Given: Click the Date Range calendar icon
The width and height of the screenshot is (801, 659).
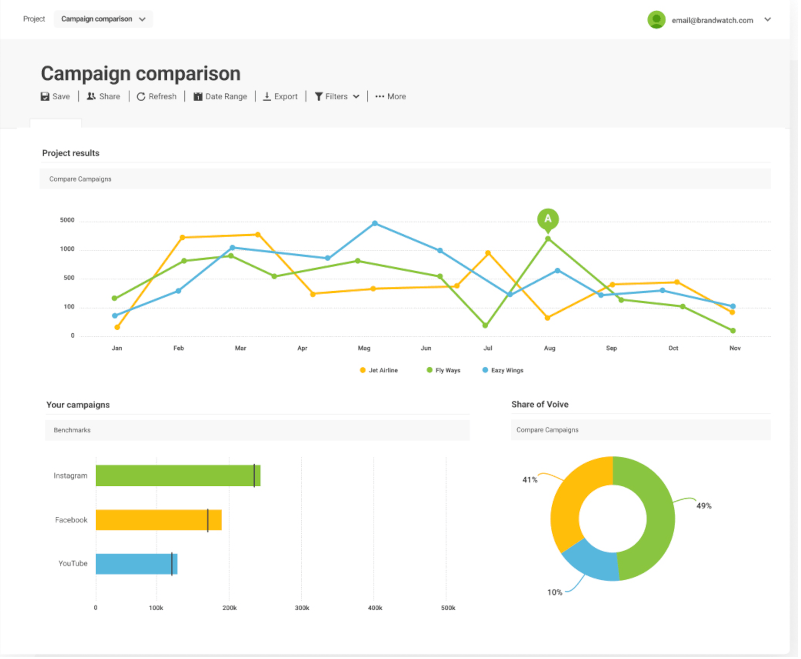Looking at the screenshot, I should pos(198,97).
